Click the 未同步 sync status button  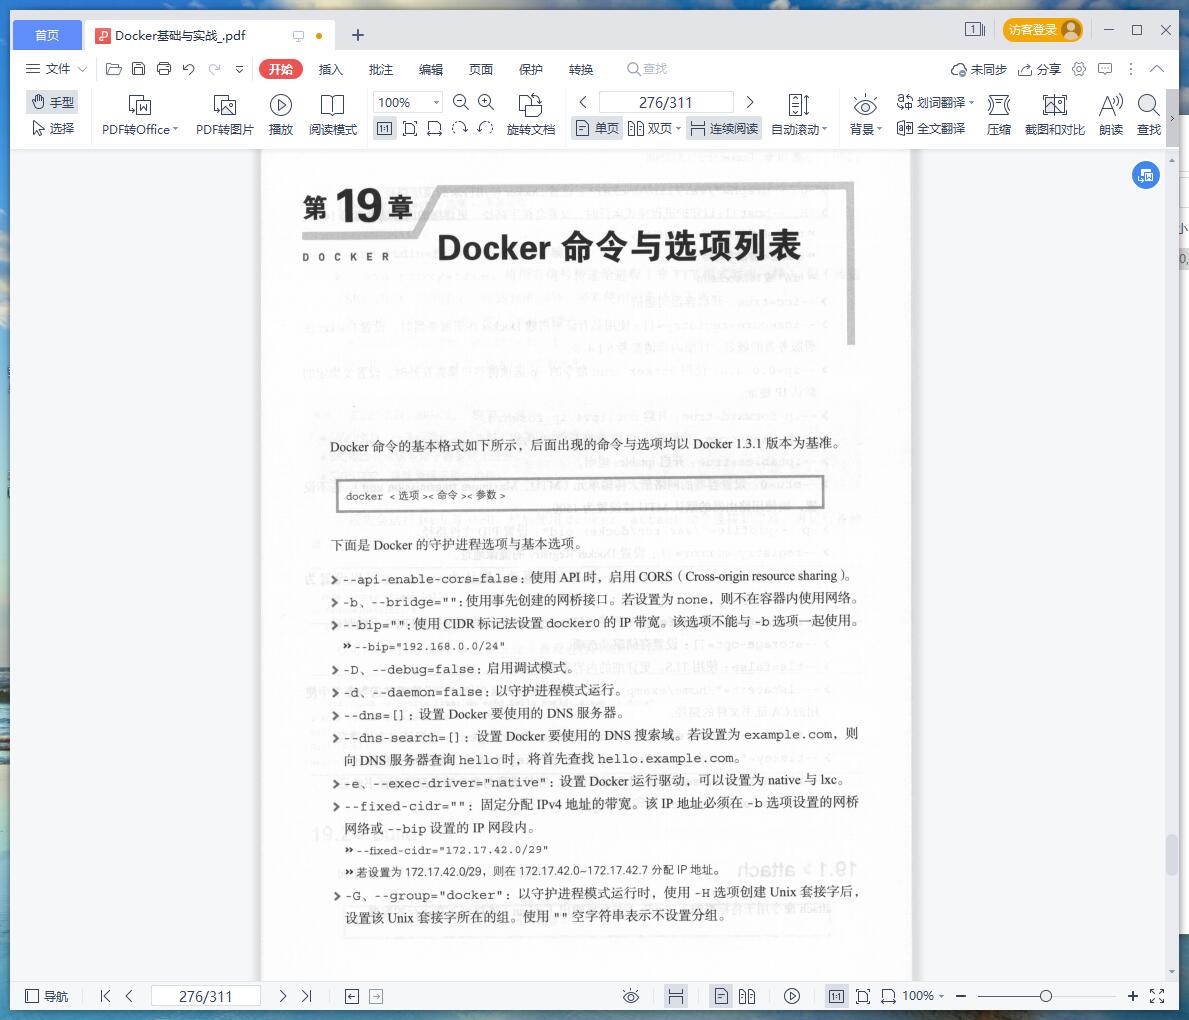click(978, 69)
